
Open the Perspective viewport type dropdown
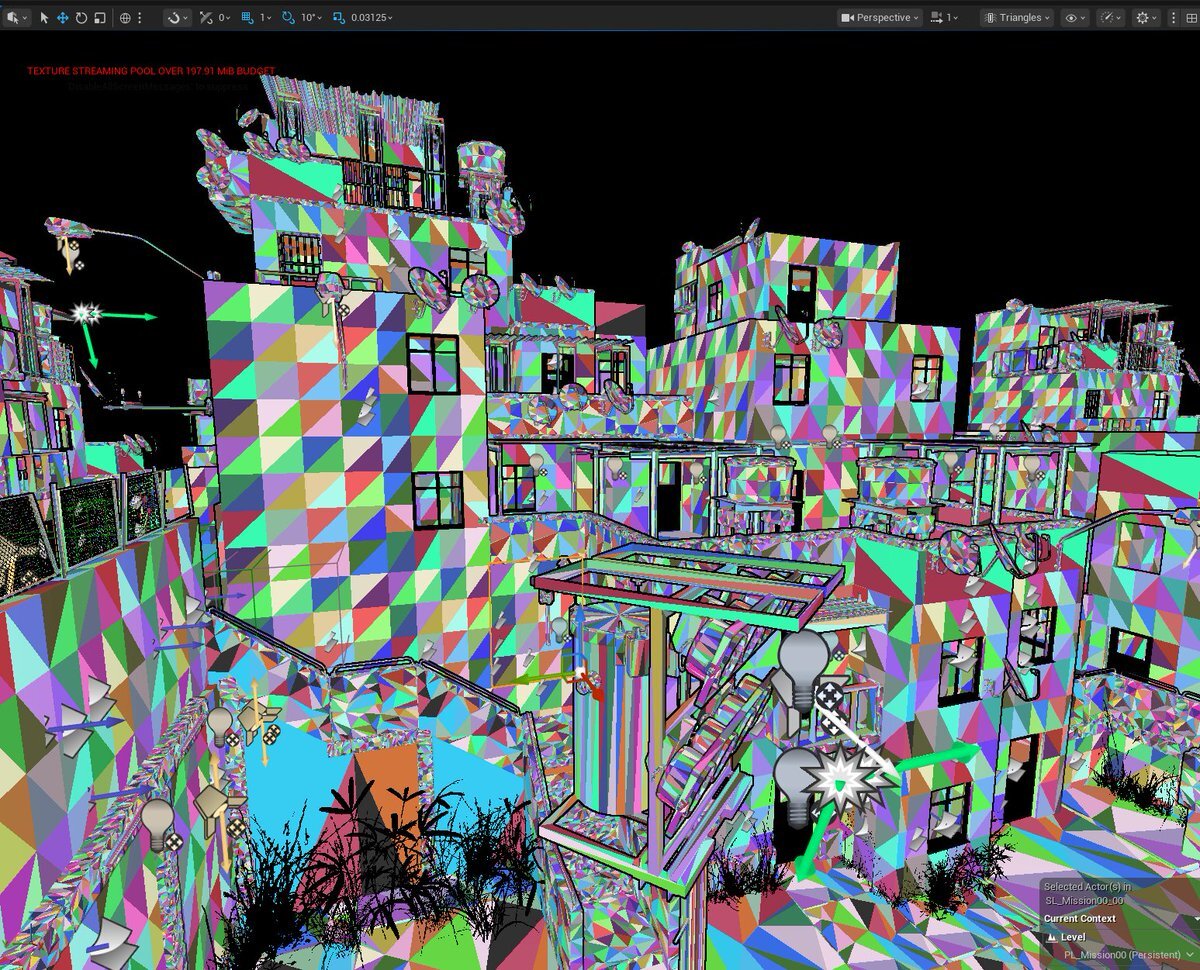point(878,18)
